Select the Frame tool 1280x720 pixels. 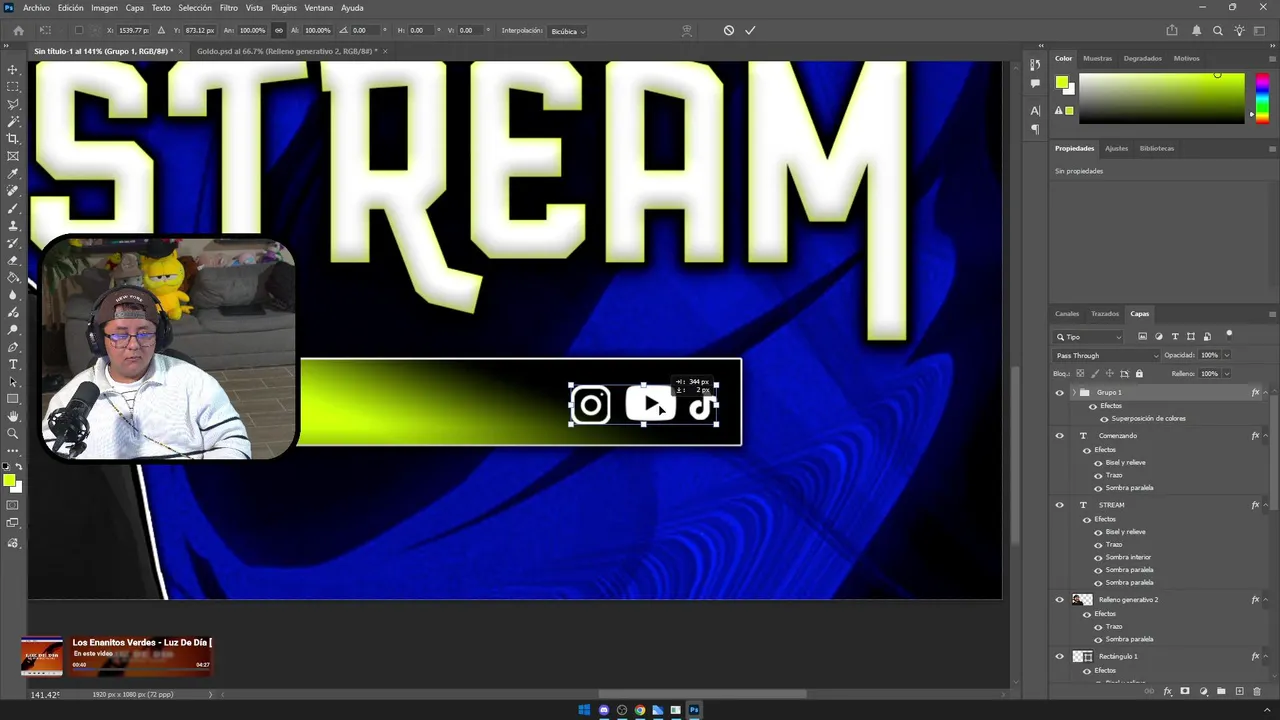tap(13, 156)
